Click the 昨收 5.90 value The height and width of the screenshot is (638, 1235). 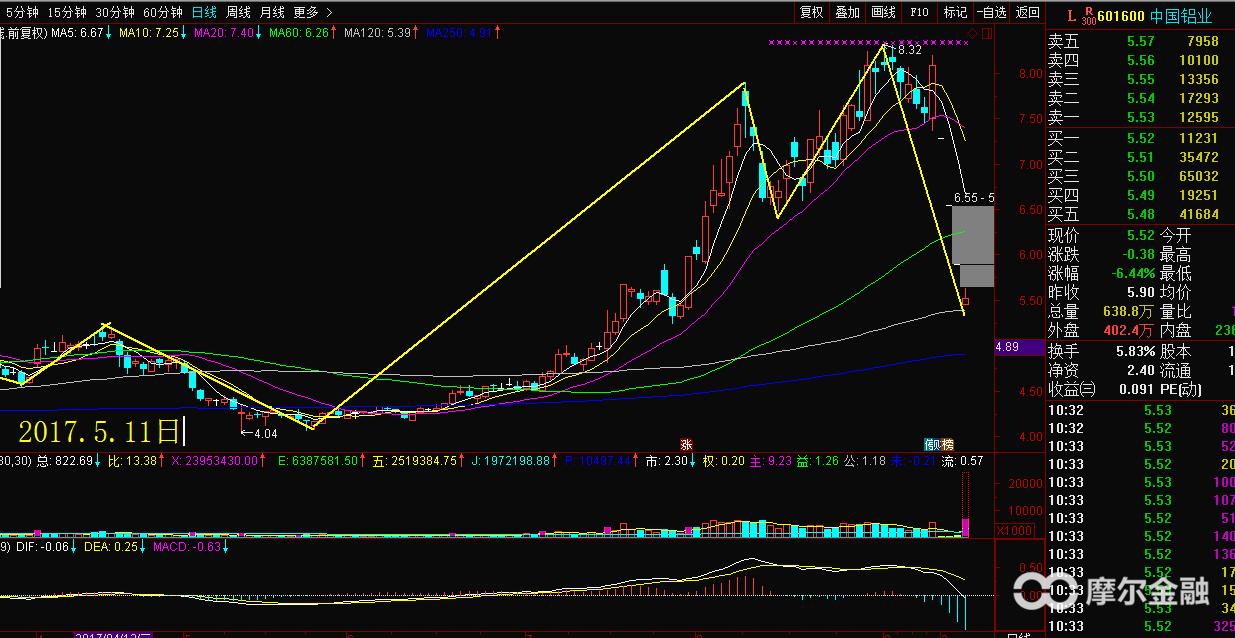(1140, 293)
